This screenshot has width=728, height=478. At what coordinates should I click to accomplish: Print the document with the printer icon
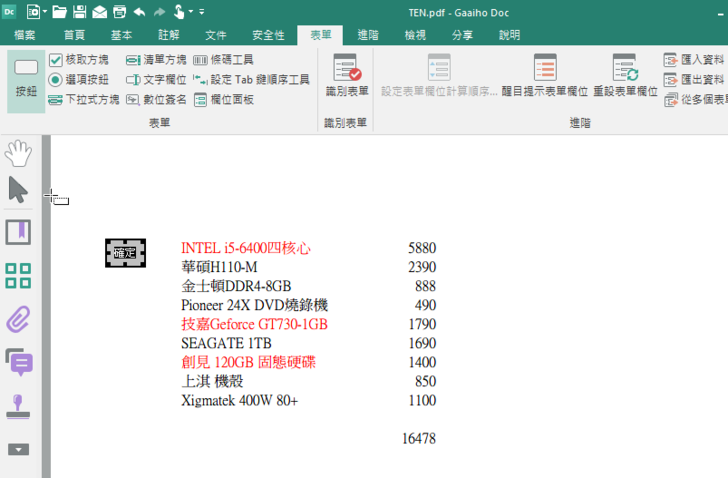click(119, 12)
